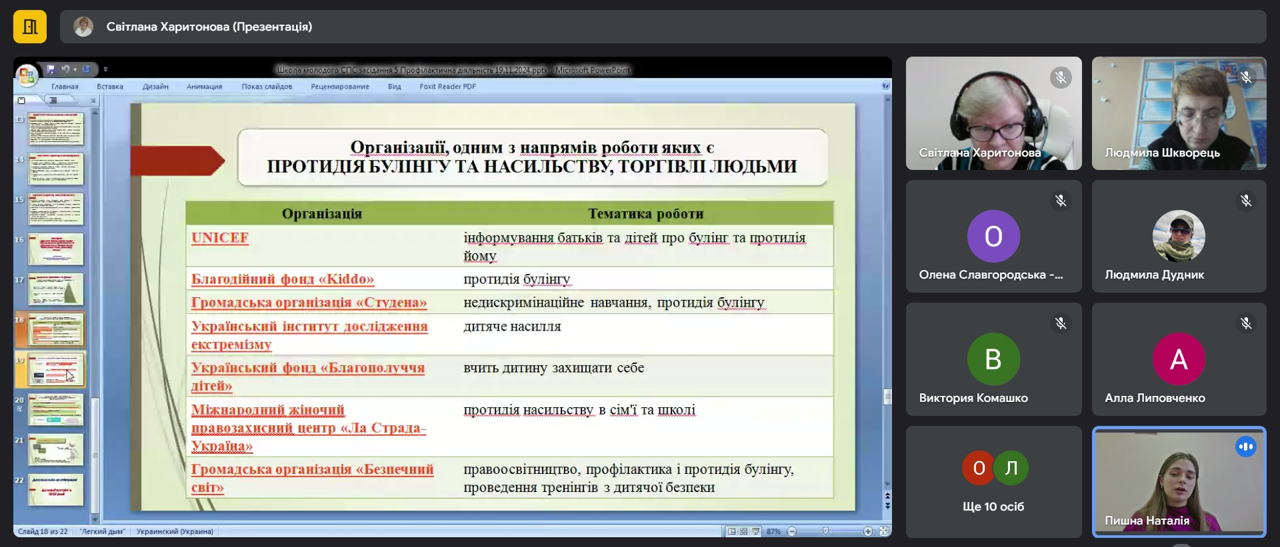Select the Foxit Reader PDF ribbon tab
Image resolution: width=1280 pixels, height=547 pixels.
click(448, 87)
